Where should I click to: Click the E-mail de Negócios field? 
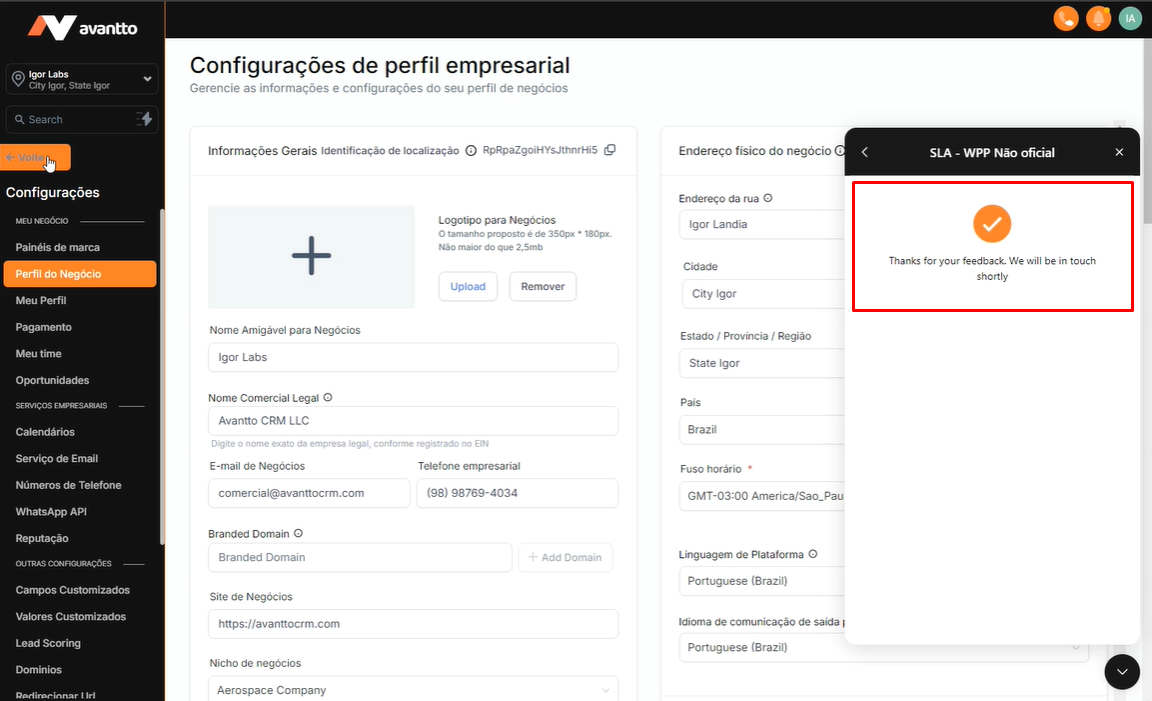pyautogui.click(x=309, y=493)
